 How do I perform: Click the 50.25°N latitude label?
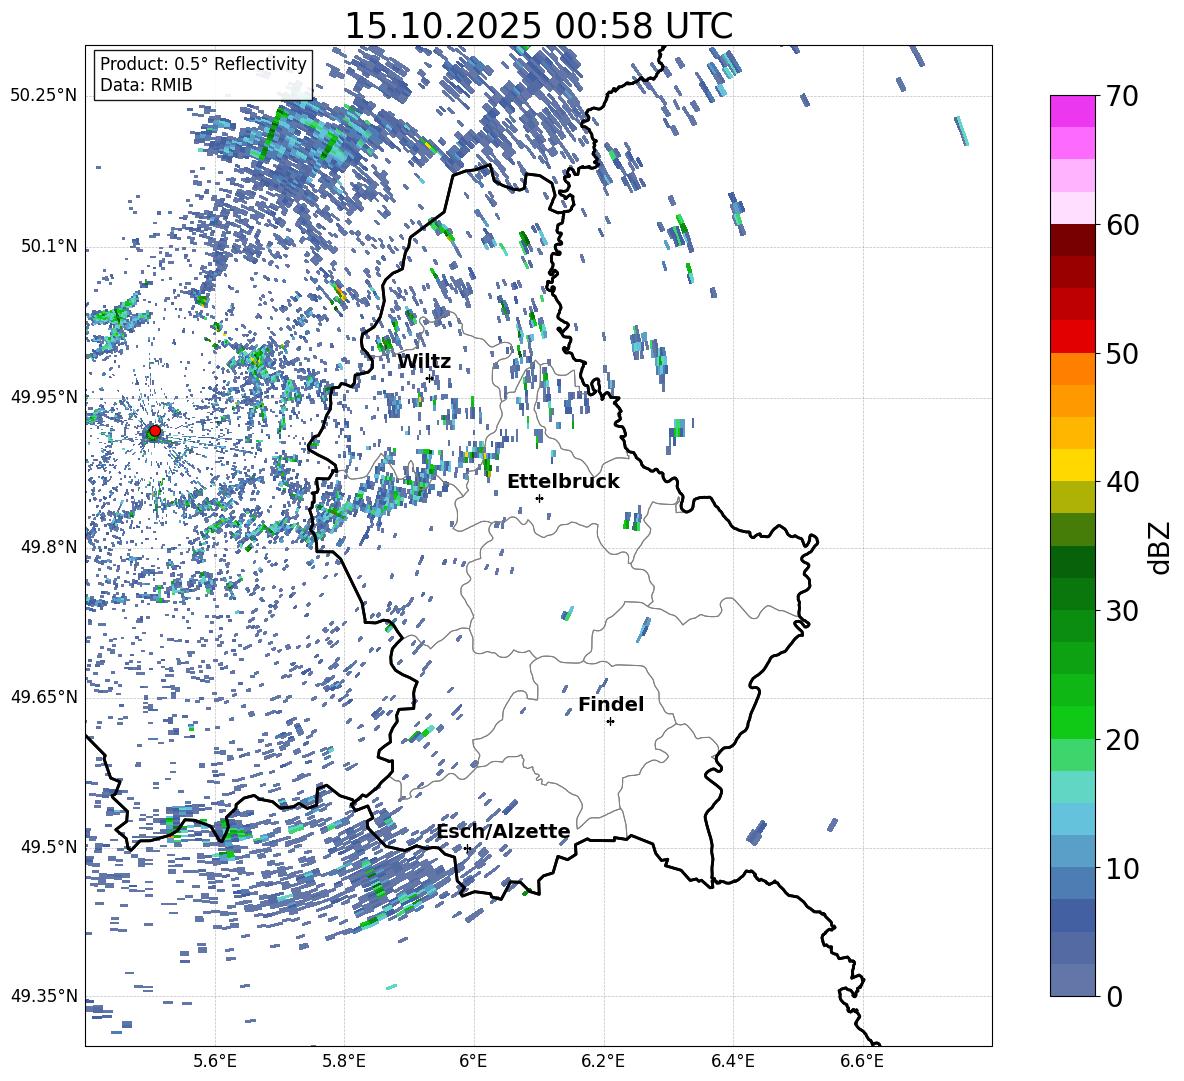pos(44,96)
